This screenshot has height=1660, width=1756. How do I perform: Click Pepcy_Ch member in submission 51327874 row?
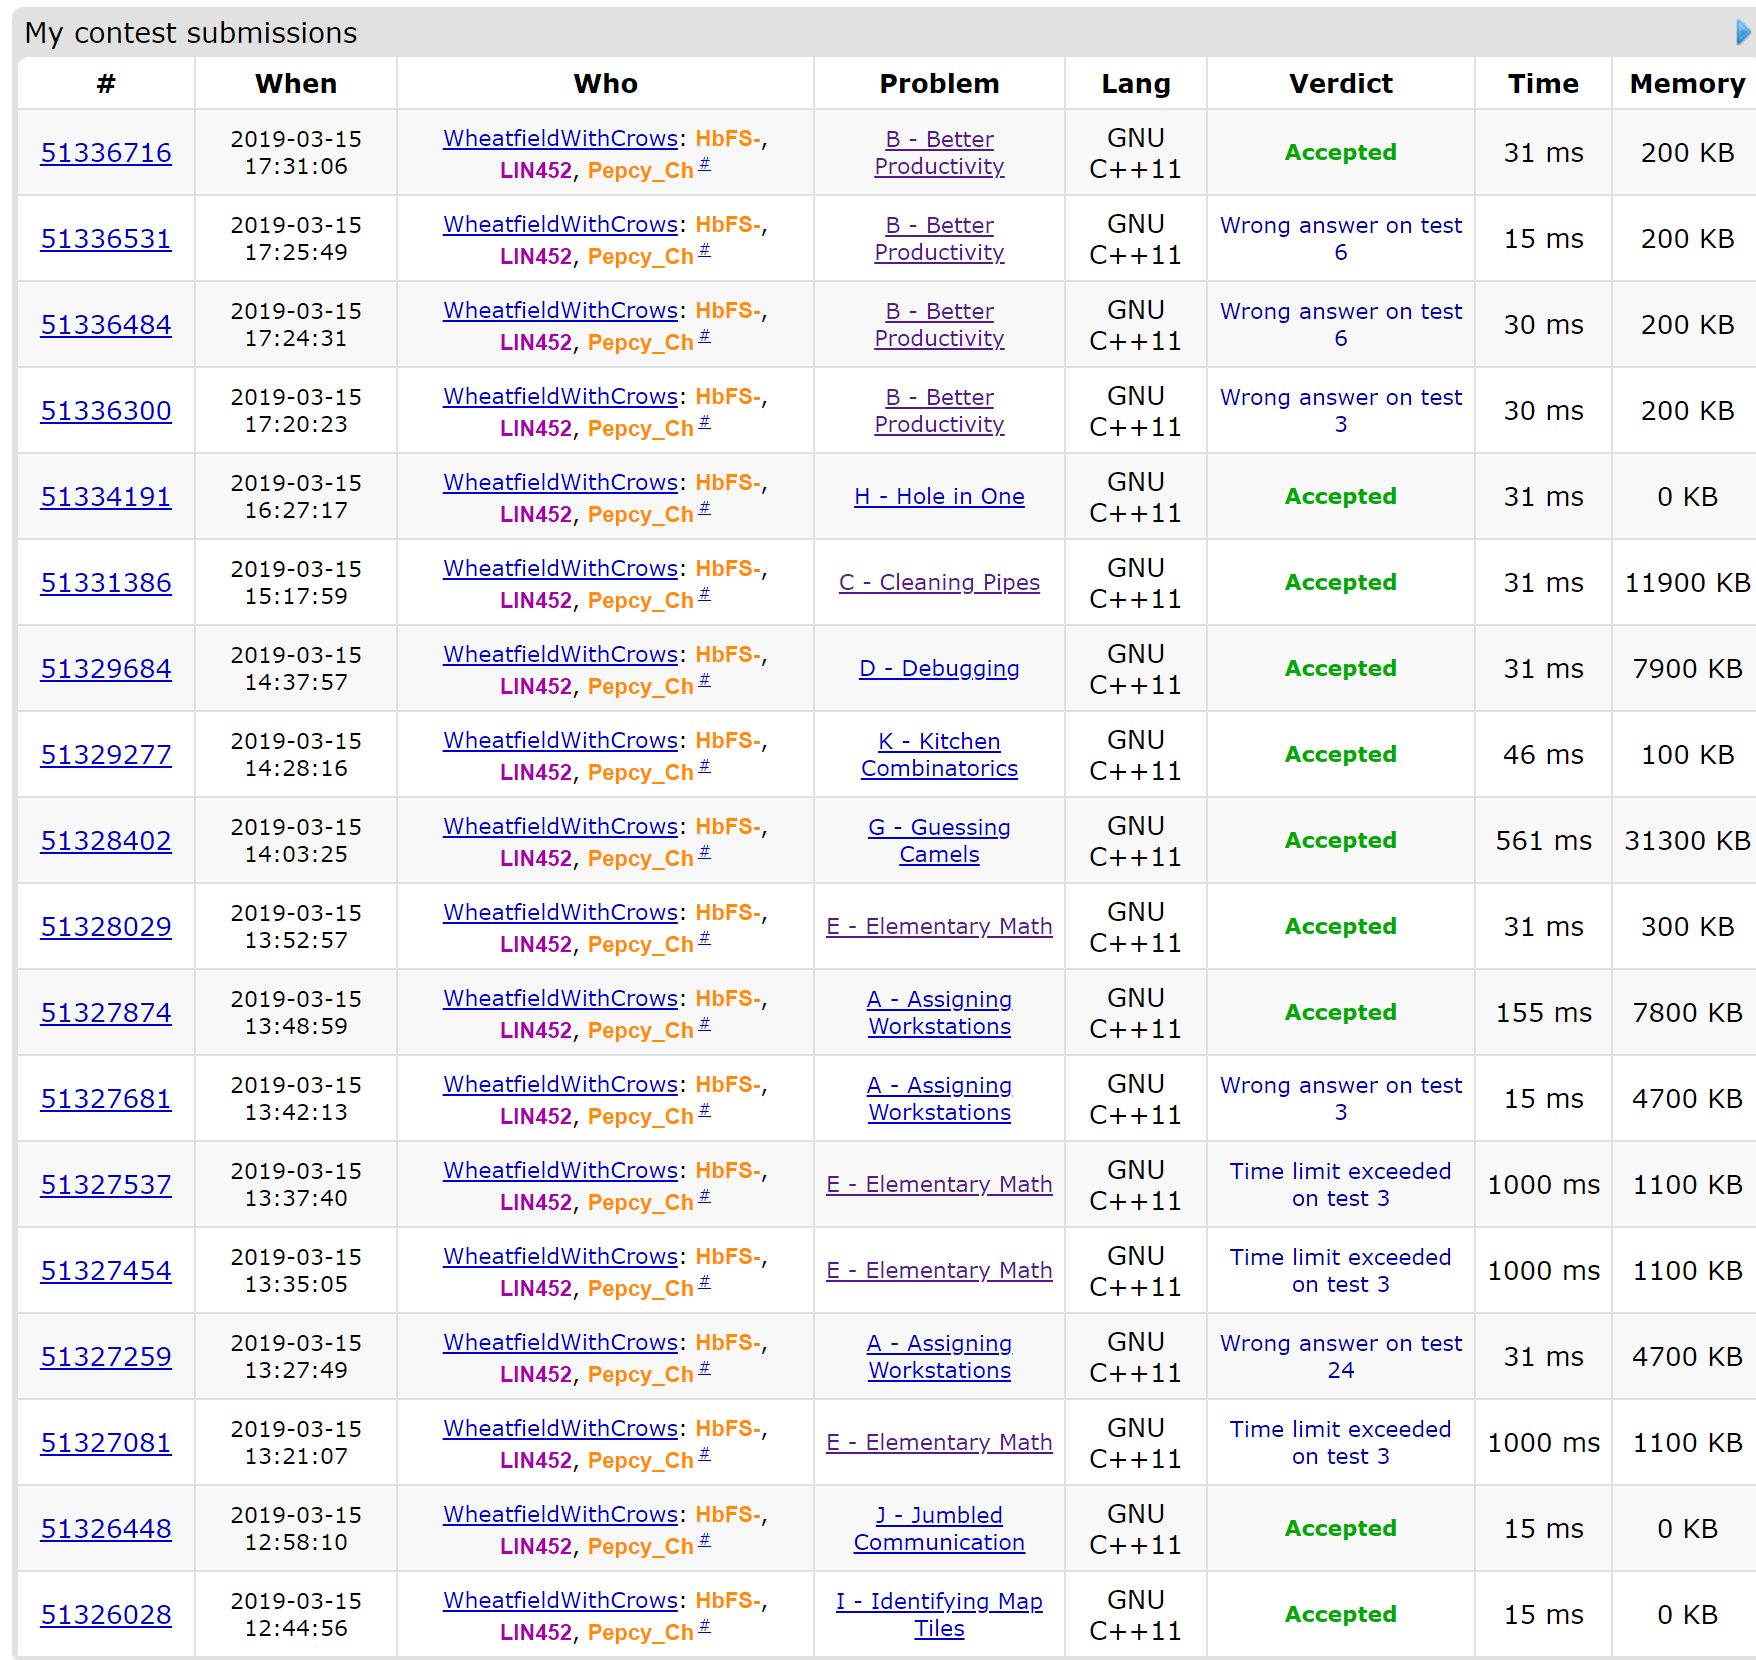click(640, 1031)
